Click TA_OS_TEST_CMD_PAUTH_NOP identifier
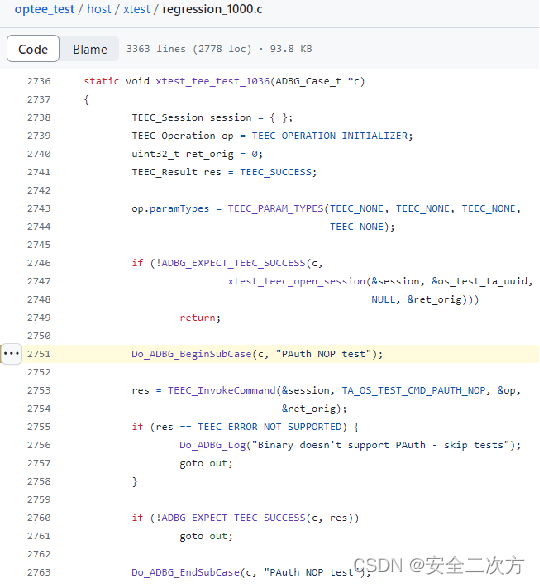 coord(414,390)
